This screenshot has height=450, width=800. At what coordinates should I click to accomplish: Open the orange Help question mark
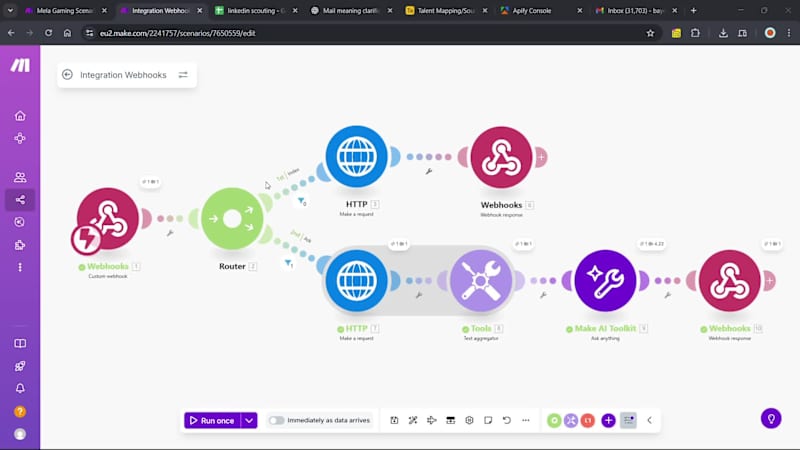pos(20,411)
